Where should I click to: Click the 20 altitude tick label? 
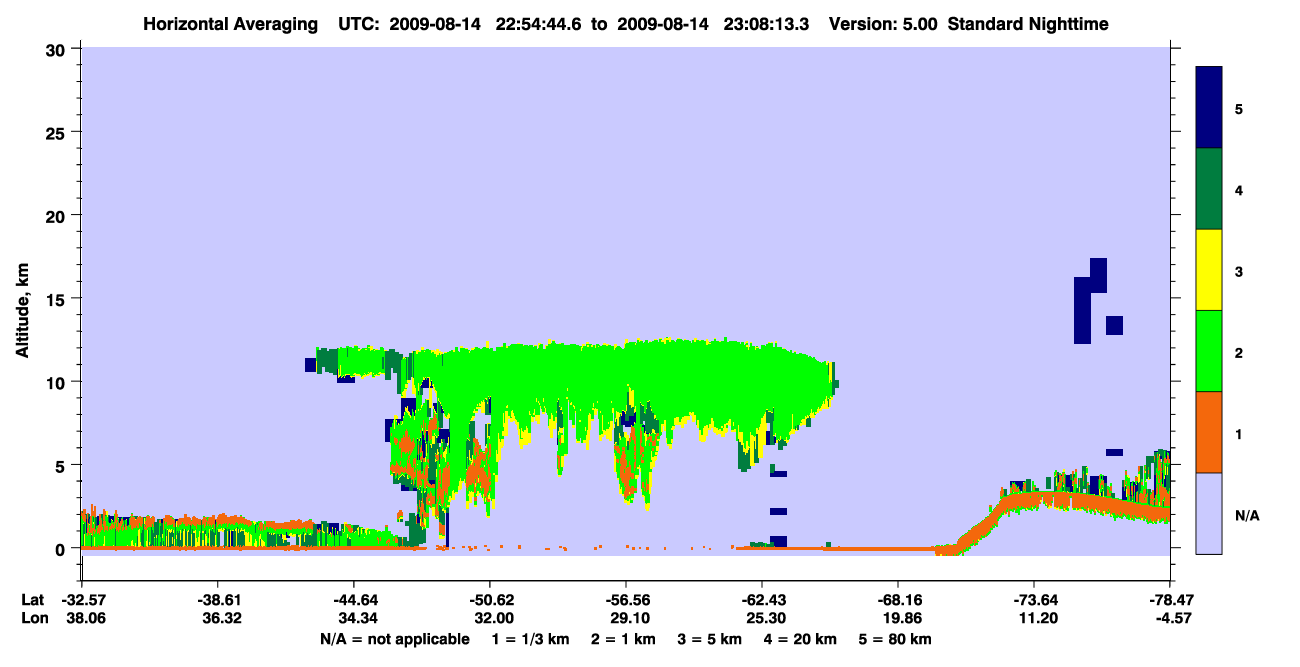(x=58, y=216)
